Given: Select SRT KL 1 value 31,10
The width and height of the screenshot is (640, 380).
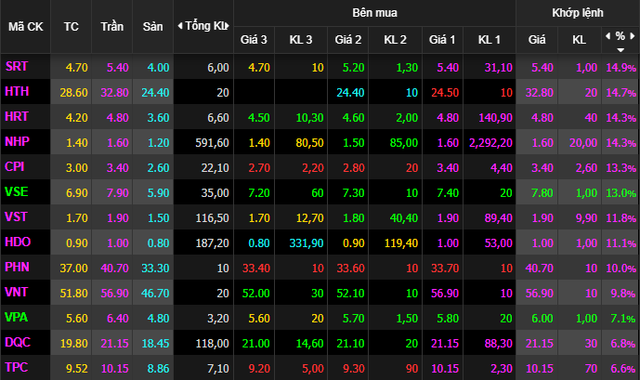Looking at the screenshot, I should pyautogui.click(x=498, y=67).
